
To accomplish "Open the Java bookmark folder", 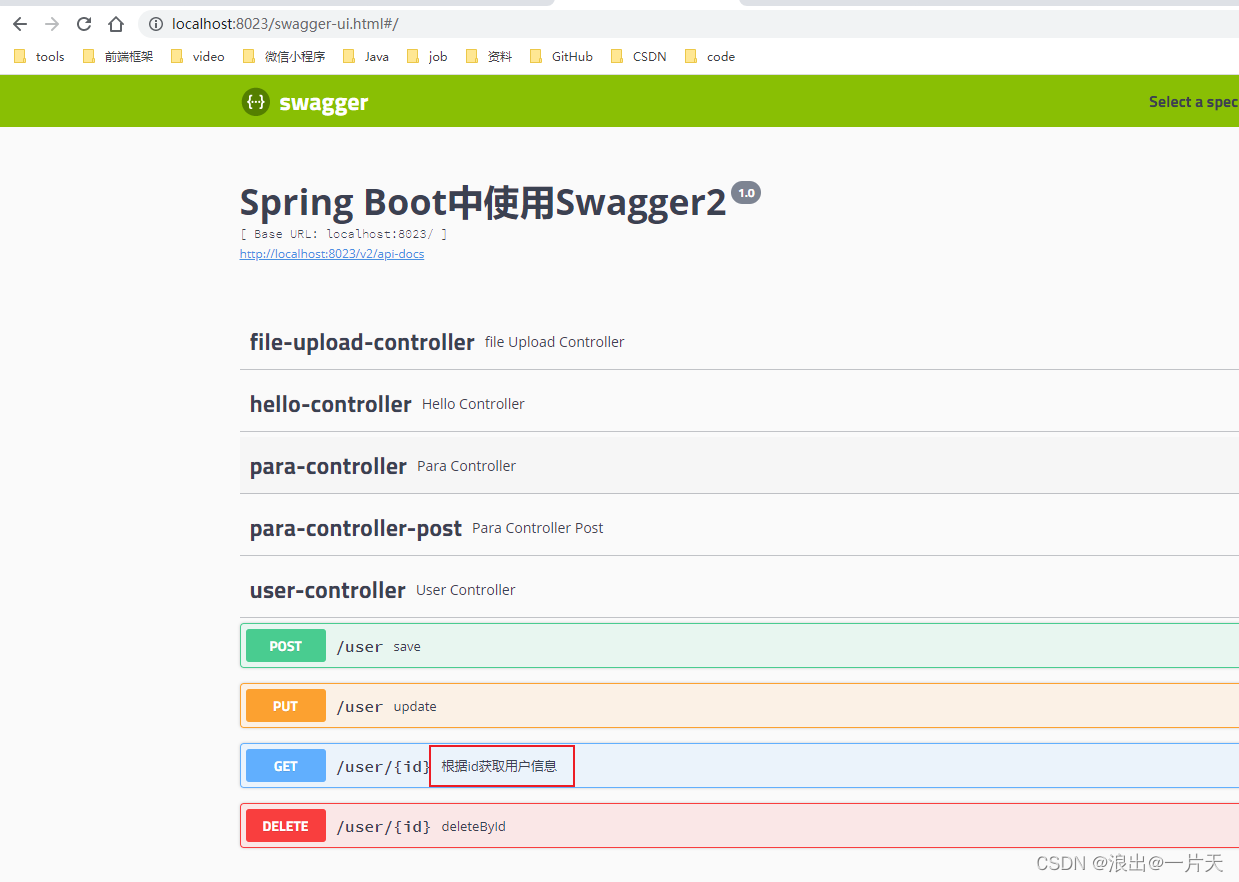I will click(366, 56).
